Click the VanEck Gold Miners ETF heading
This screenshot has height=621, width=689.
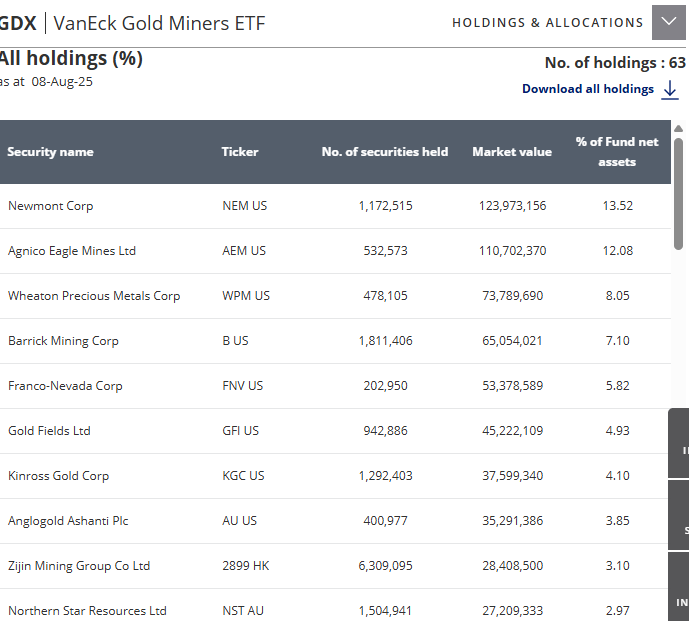[159, 22]
